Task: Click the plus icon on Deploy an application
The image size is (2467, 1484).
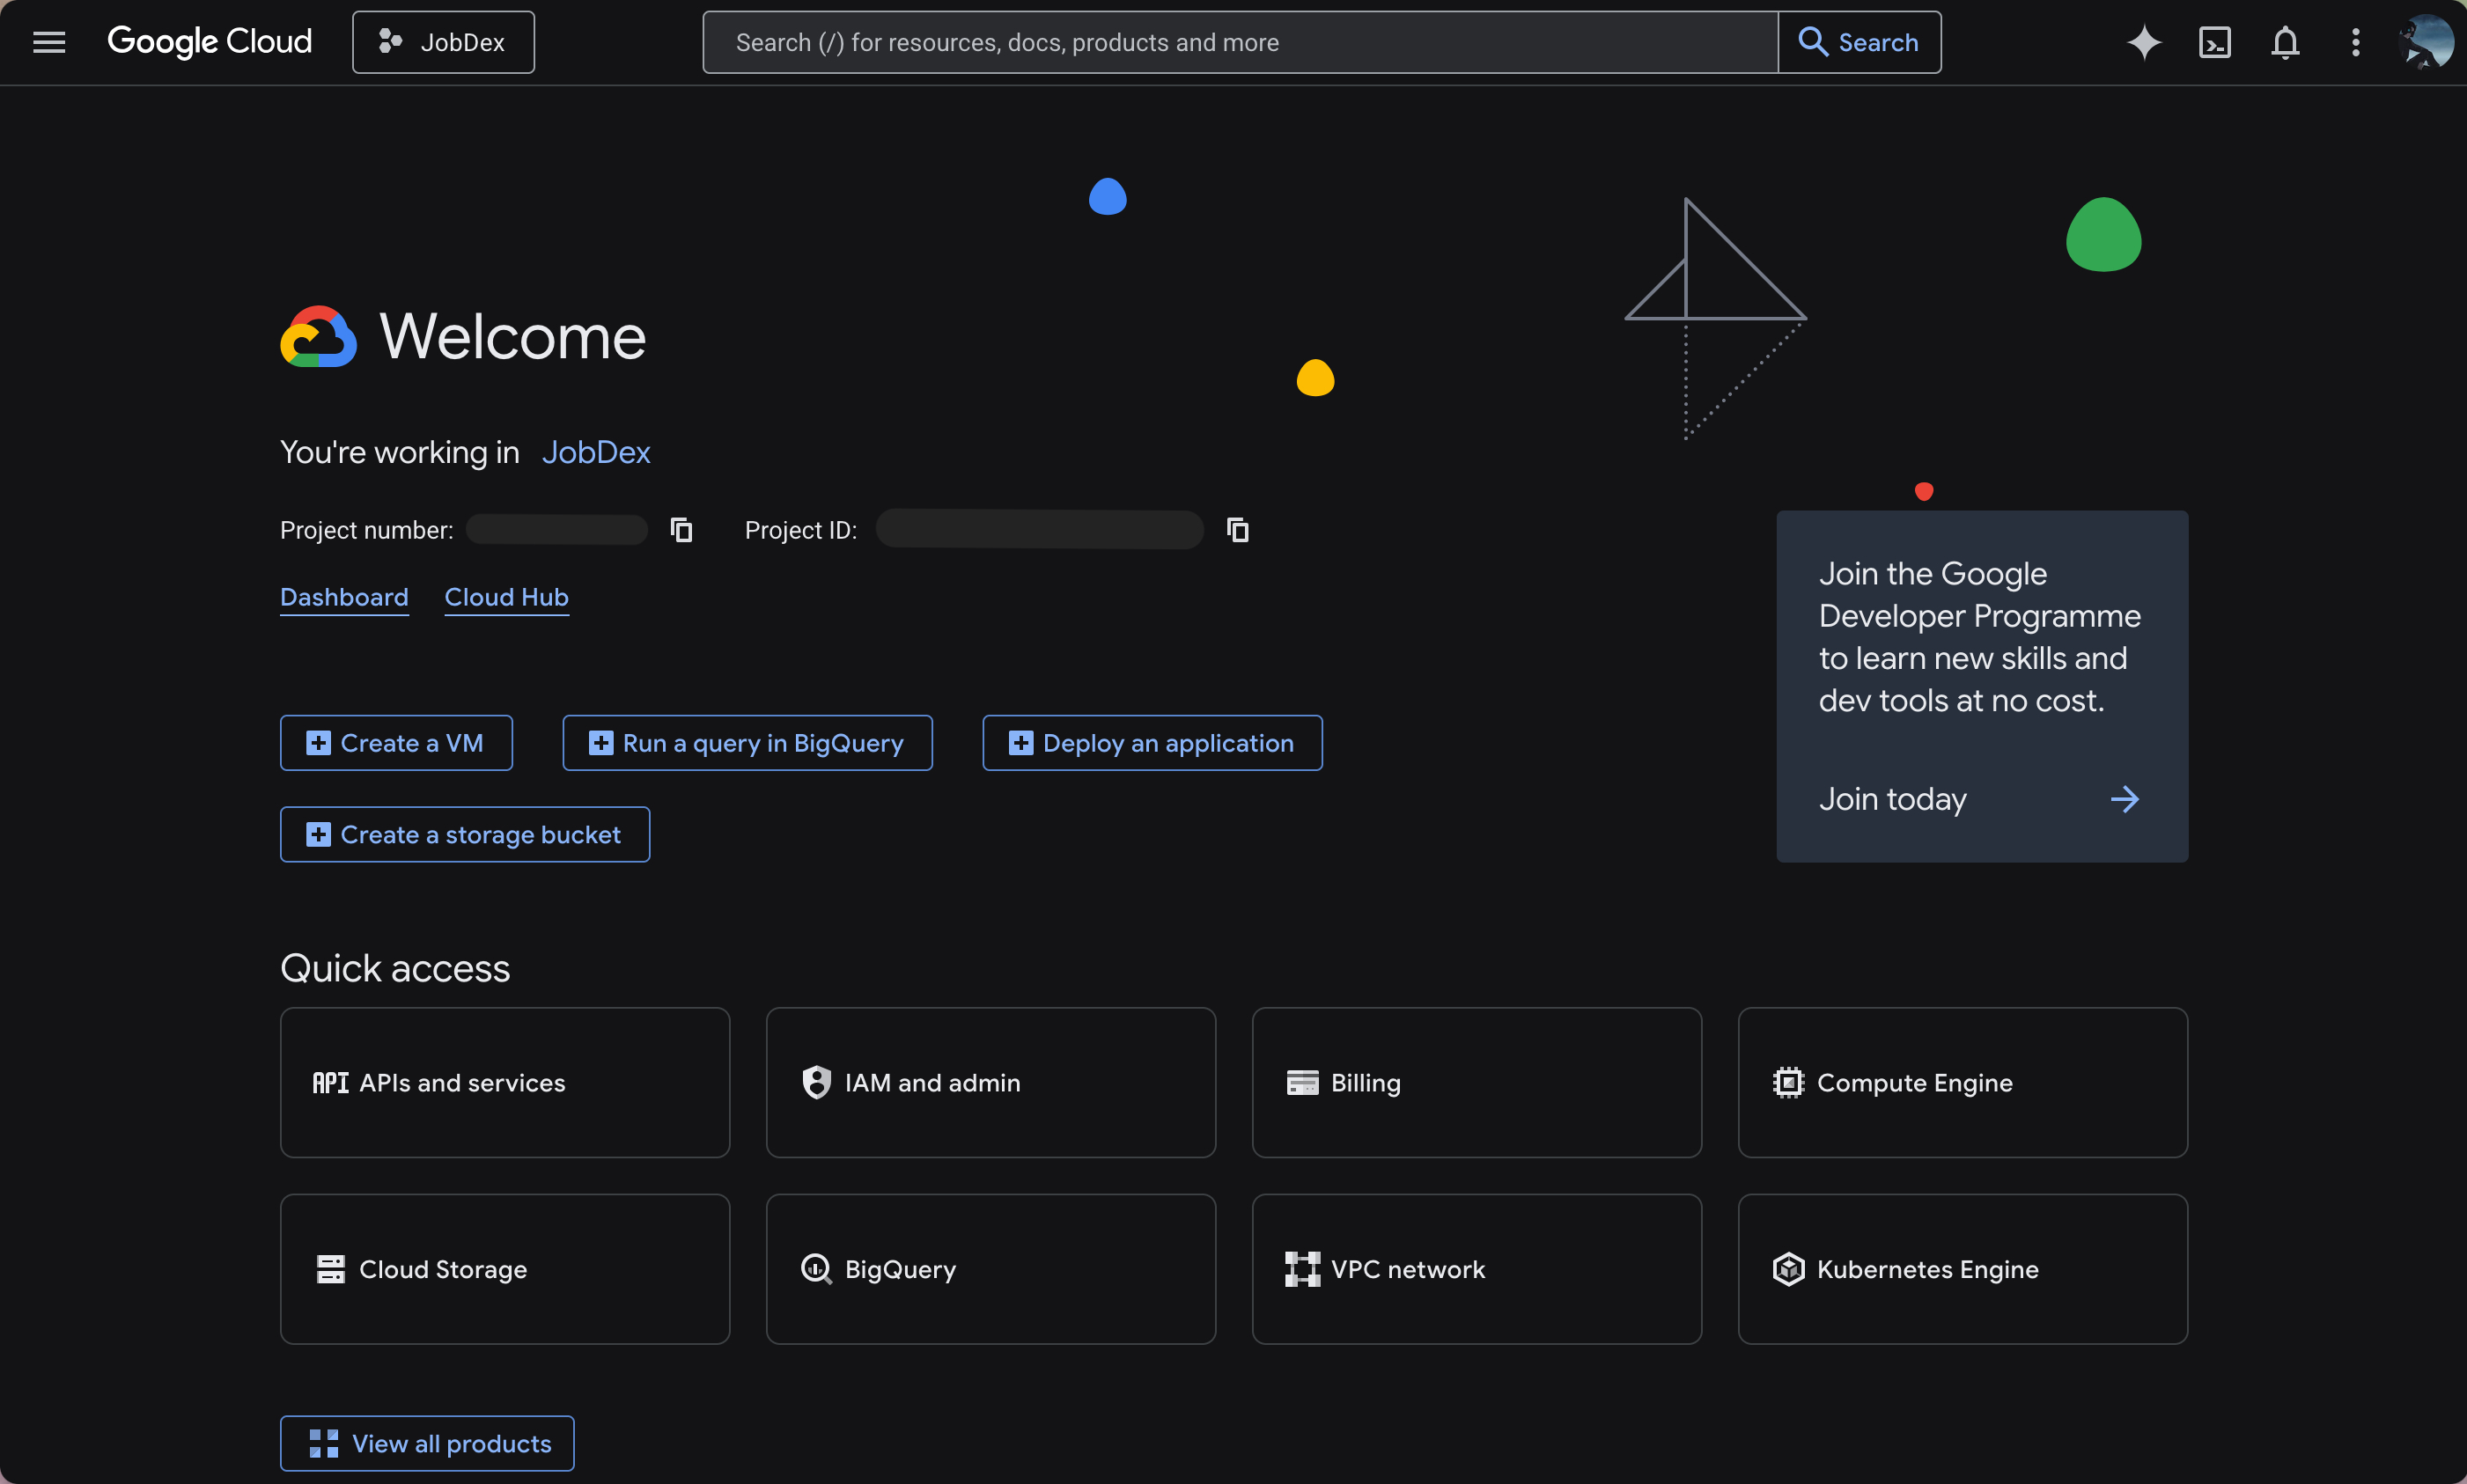Action: pyautogui.click(x=1020, y=743)
